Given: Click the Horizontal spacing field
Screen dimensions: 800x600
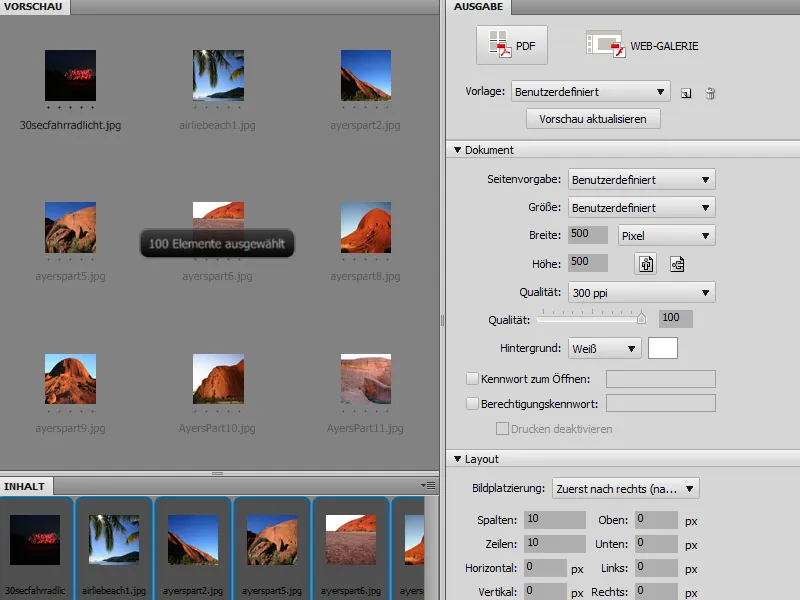Looking at the screenshot, I should pos(545,567).
